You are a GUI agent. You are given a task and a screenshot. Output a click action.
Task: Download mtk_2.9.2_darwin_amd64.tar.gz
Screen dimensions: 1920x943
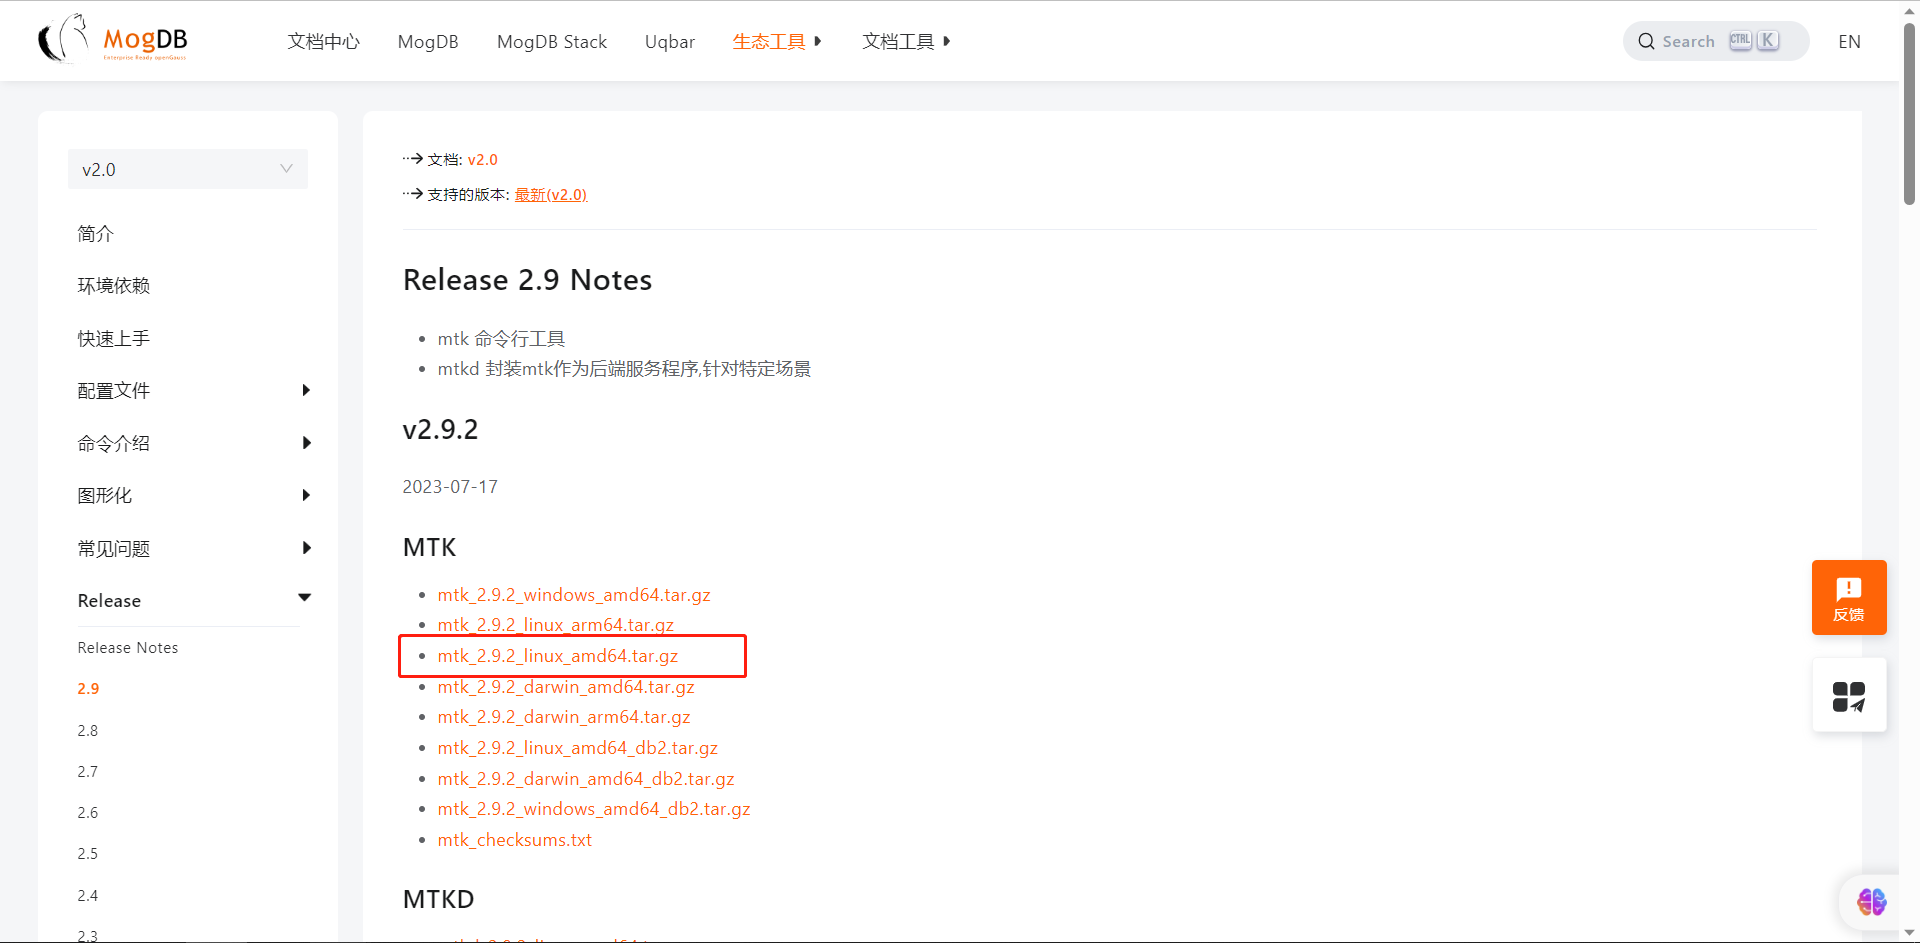566,686
